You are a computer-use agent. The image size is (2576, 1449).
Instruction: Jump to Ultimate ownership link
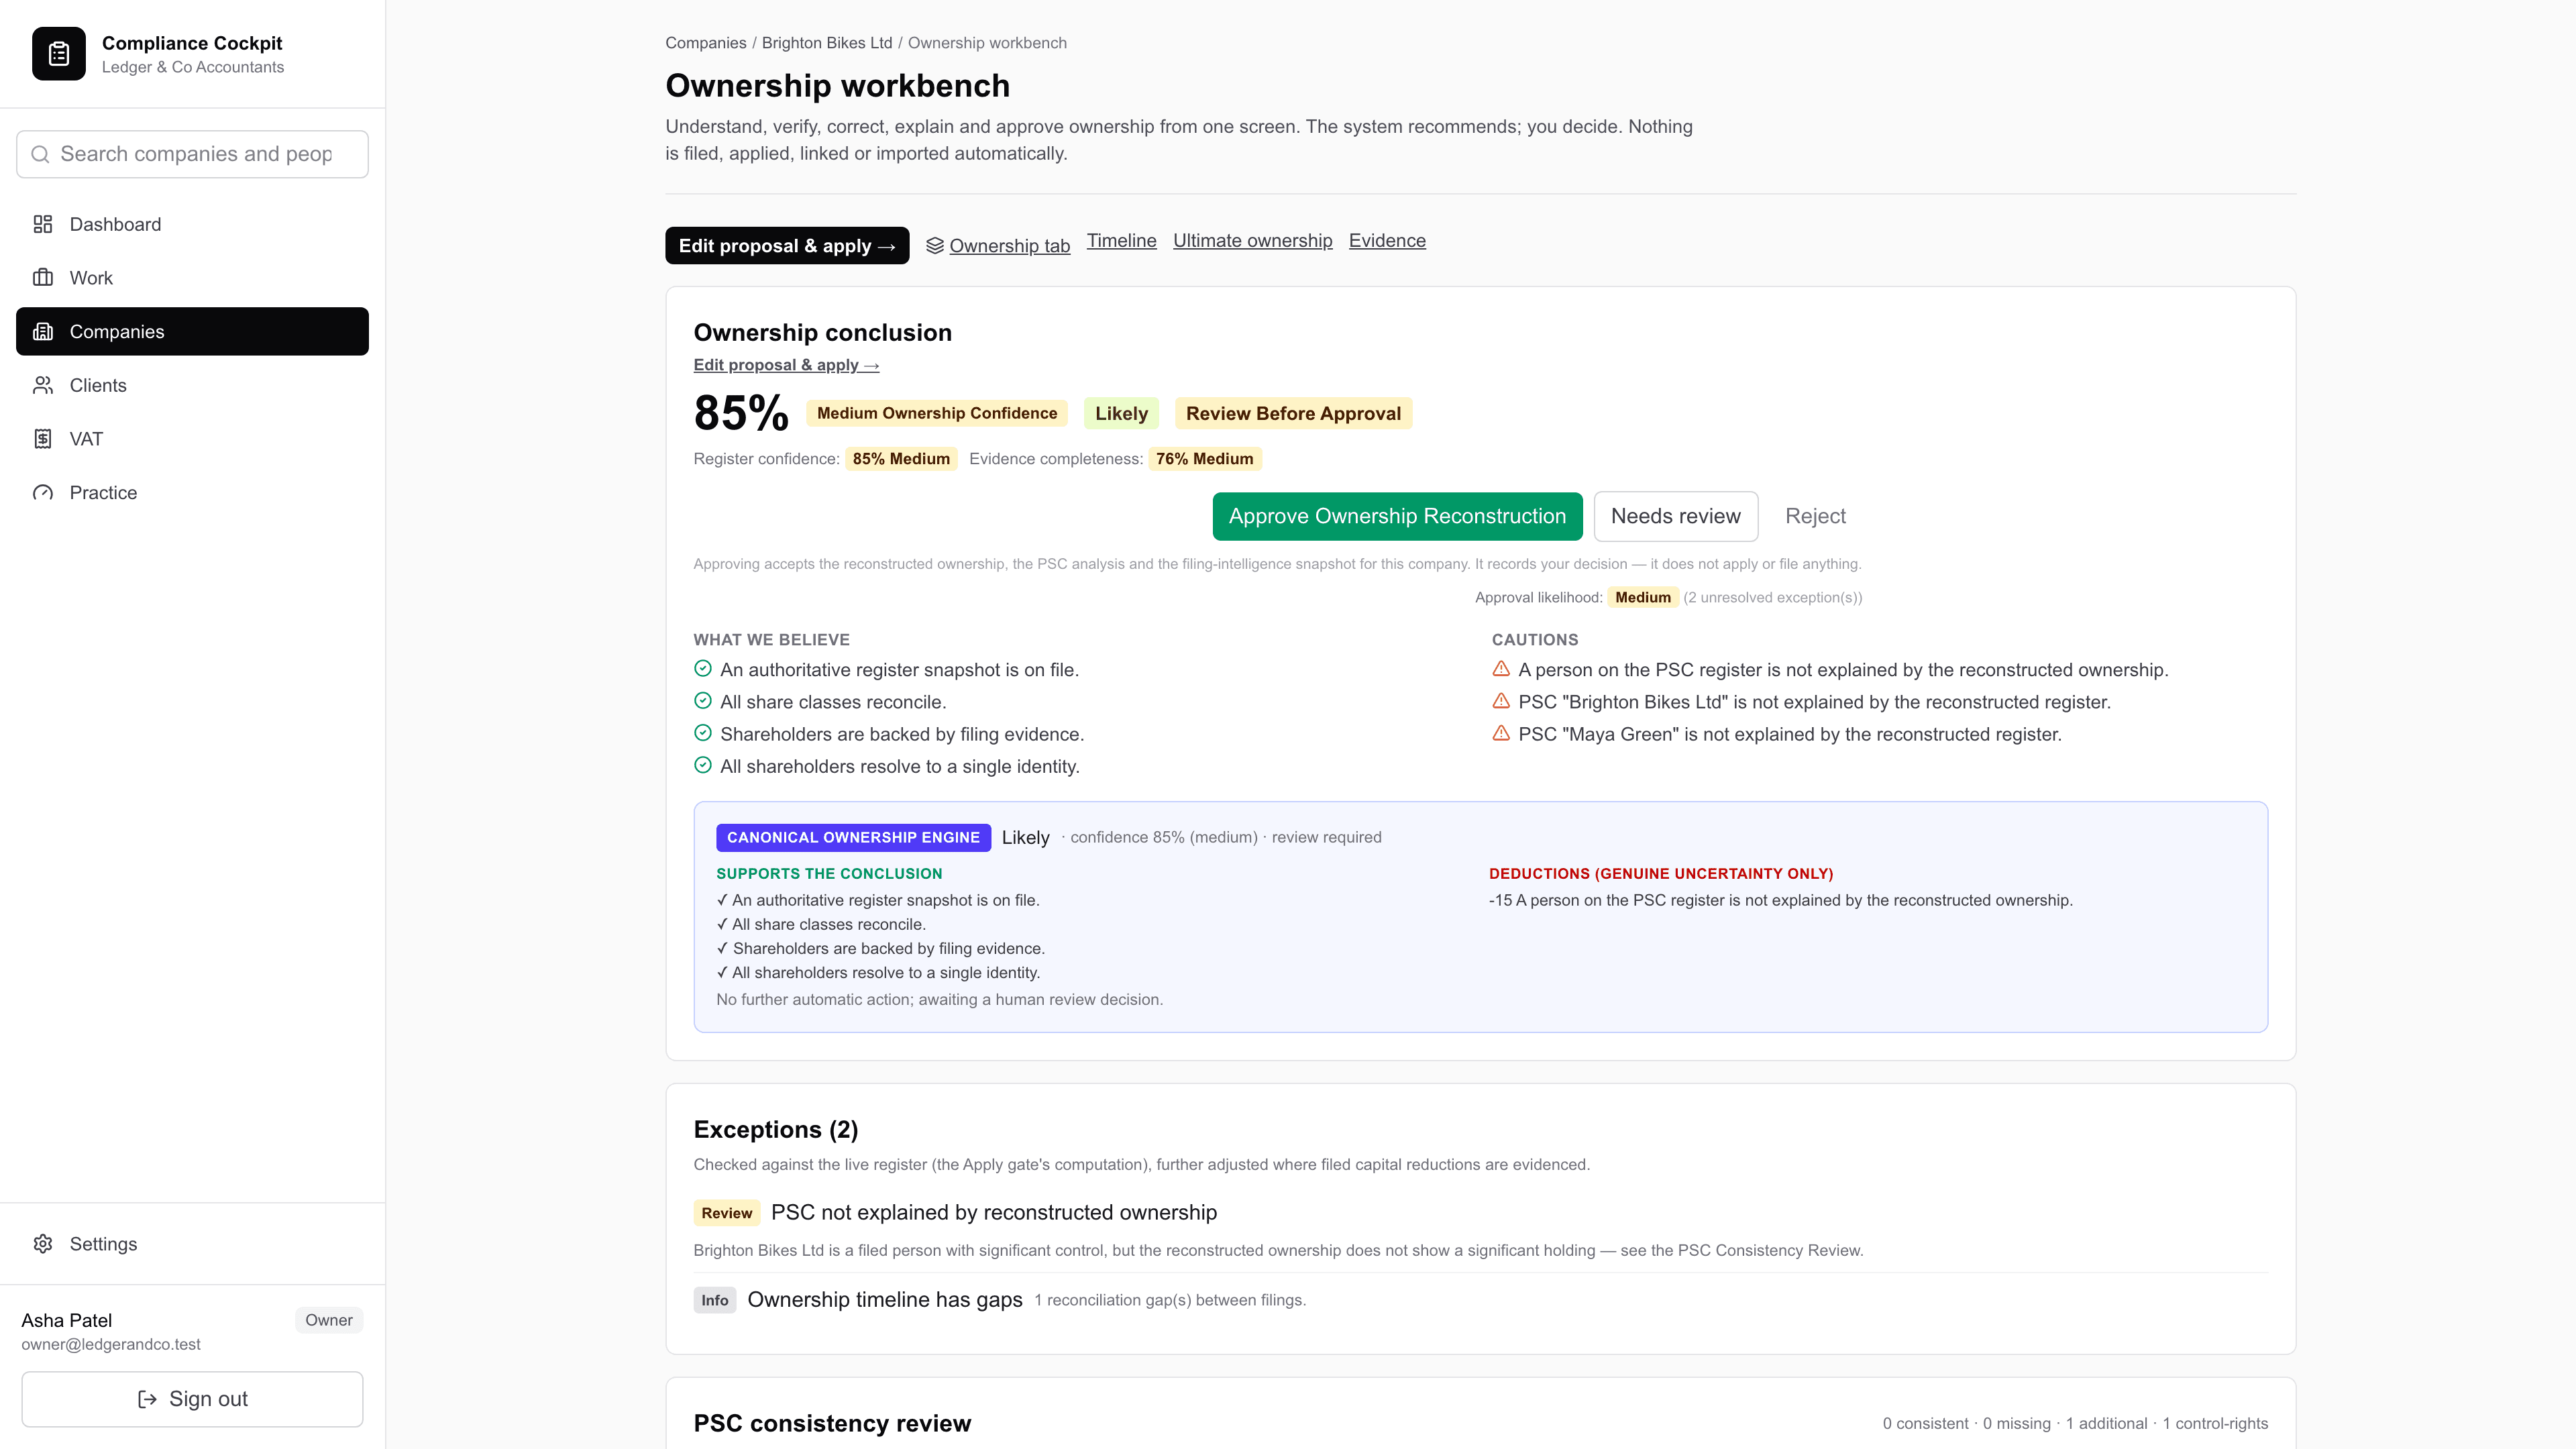(x=1252, y=241)
